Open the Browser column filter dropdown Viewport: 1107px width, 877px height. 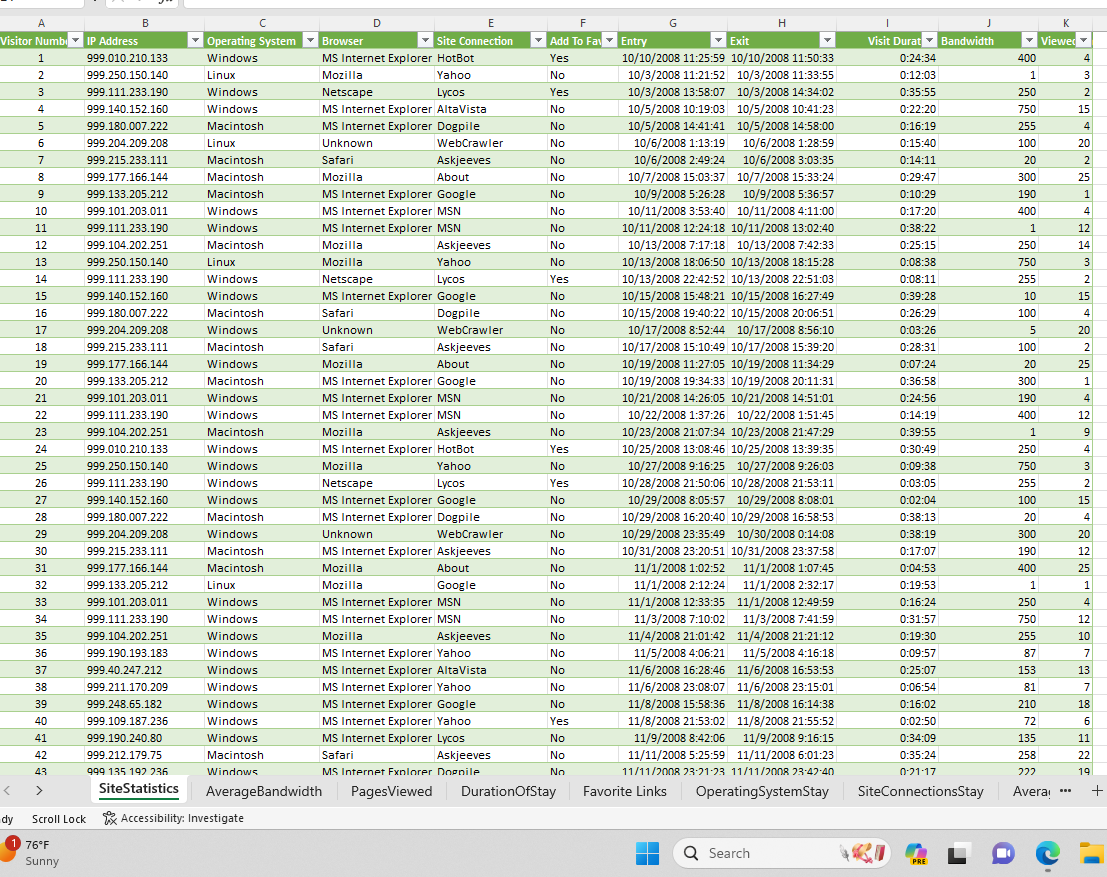coord(425,40)
